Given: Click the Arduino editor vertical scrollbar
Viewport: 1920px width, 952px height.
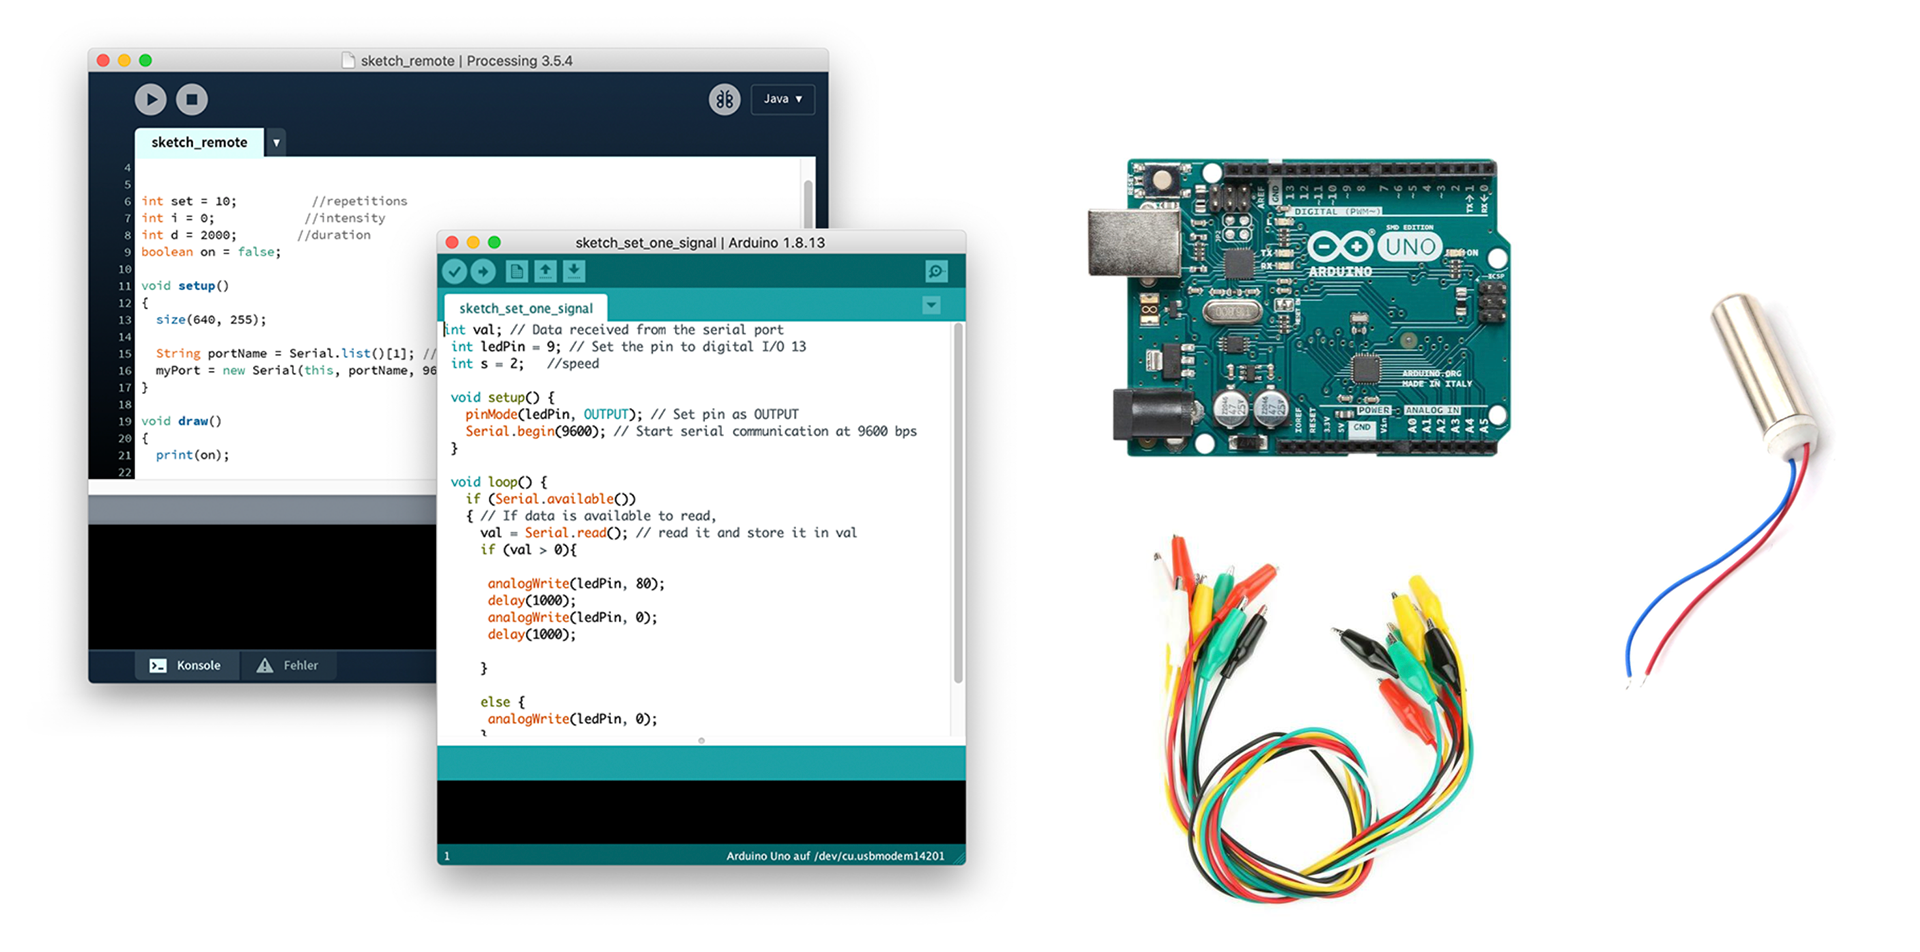Looking at the screenshot, I should click(x=958, y=503).
